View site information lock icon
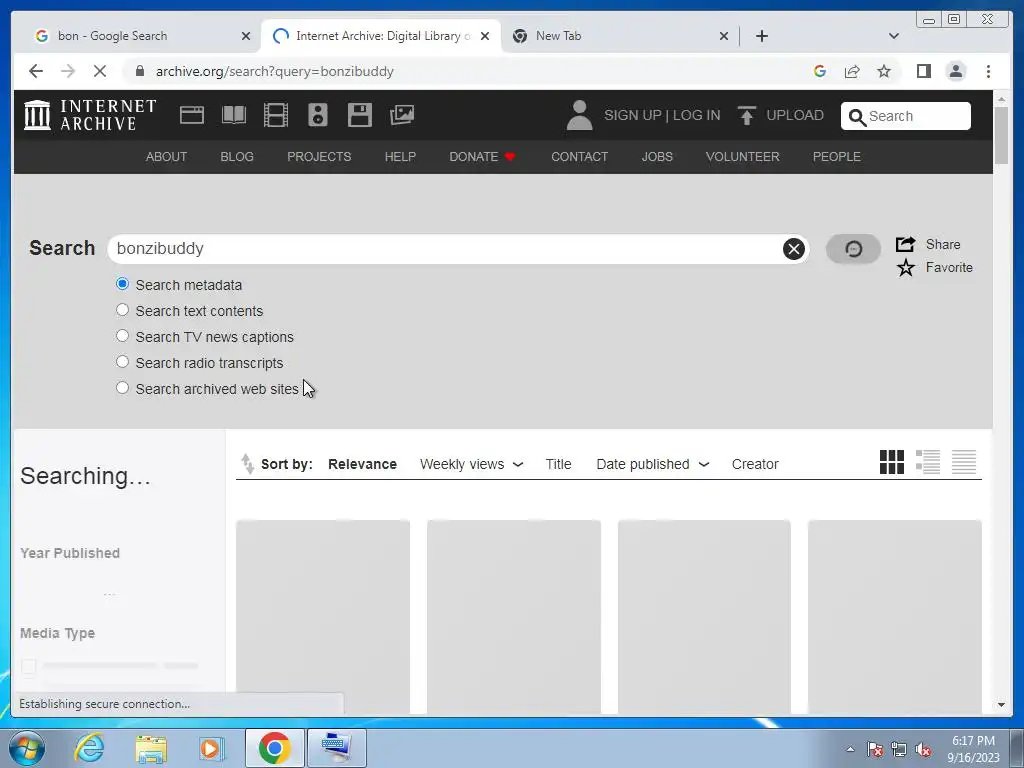The image size is (1024, 768). click(x=139, y=71)
